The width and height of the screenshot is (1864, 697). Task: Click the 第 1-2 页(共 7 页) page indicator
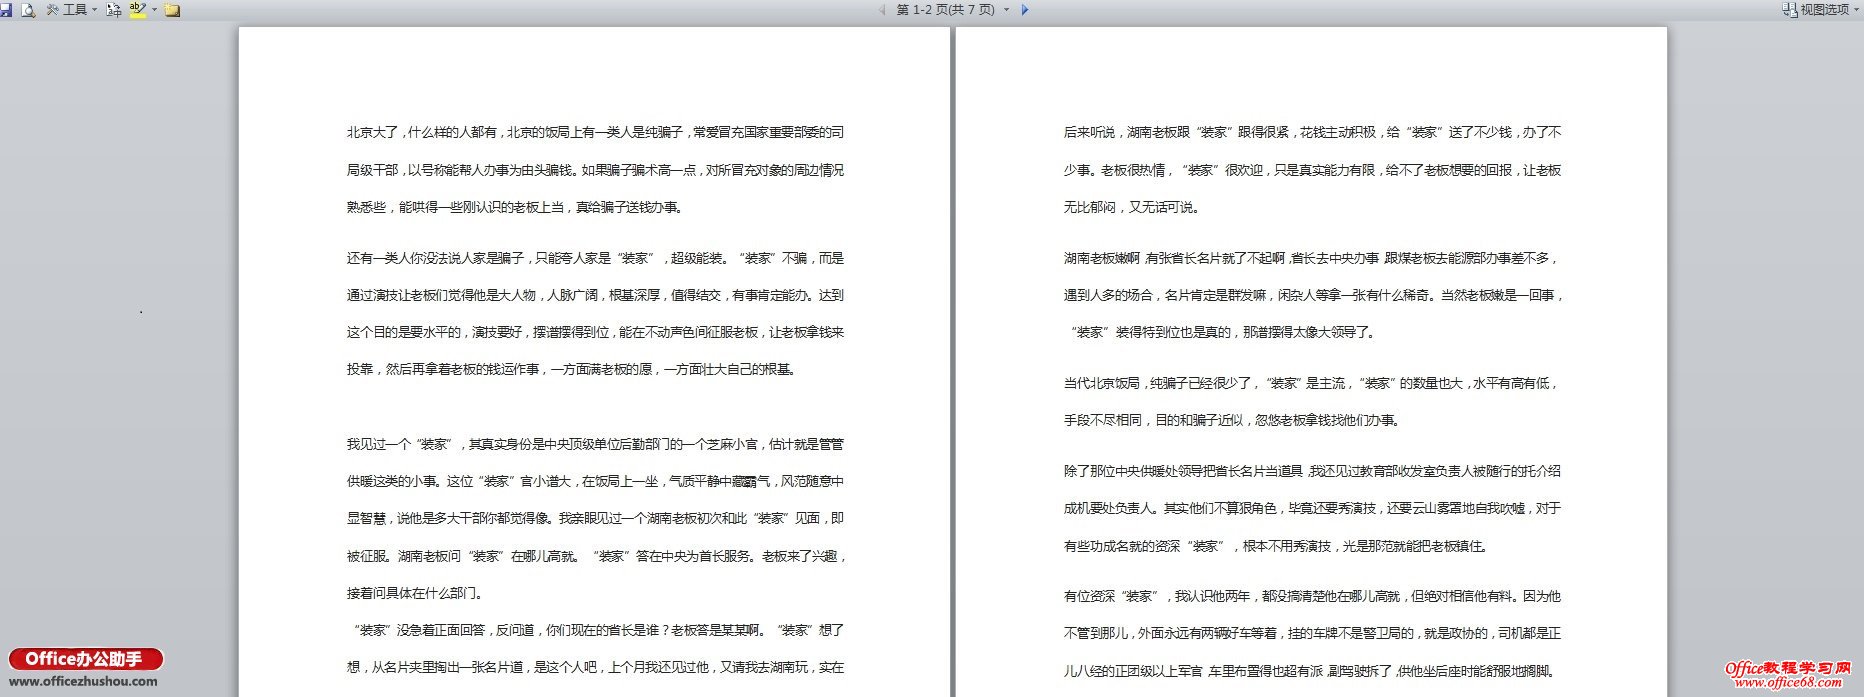coord(945,10)
